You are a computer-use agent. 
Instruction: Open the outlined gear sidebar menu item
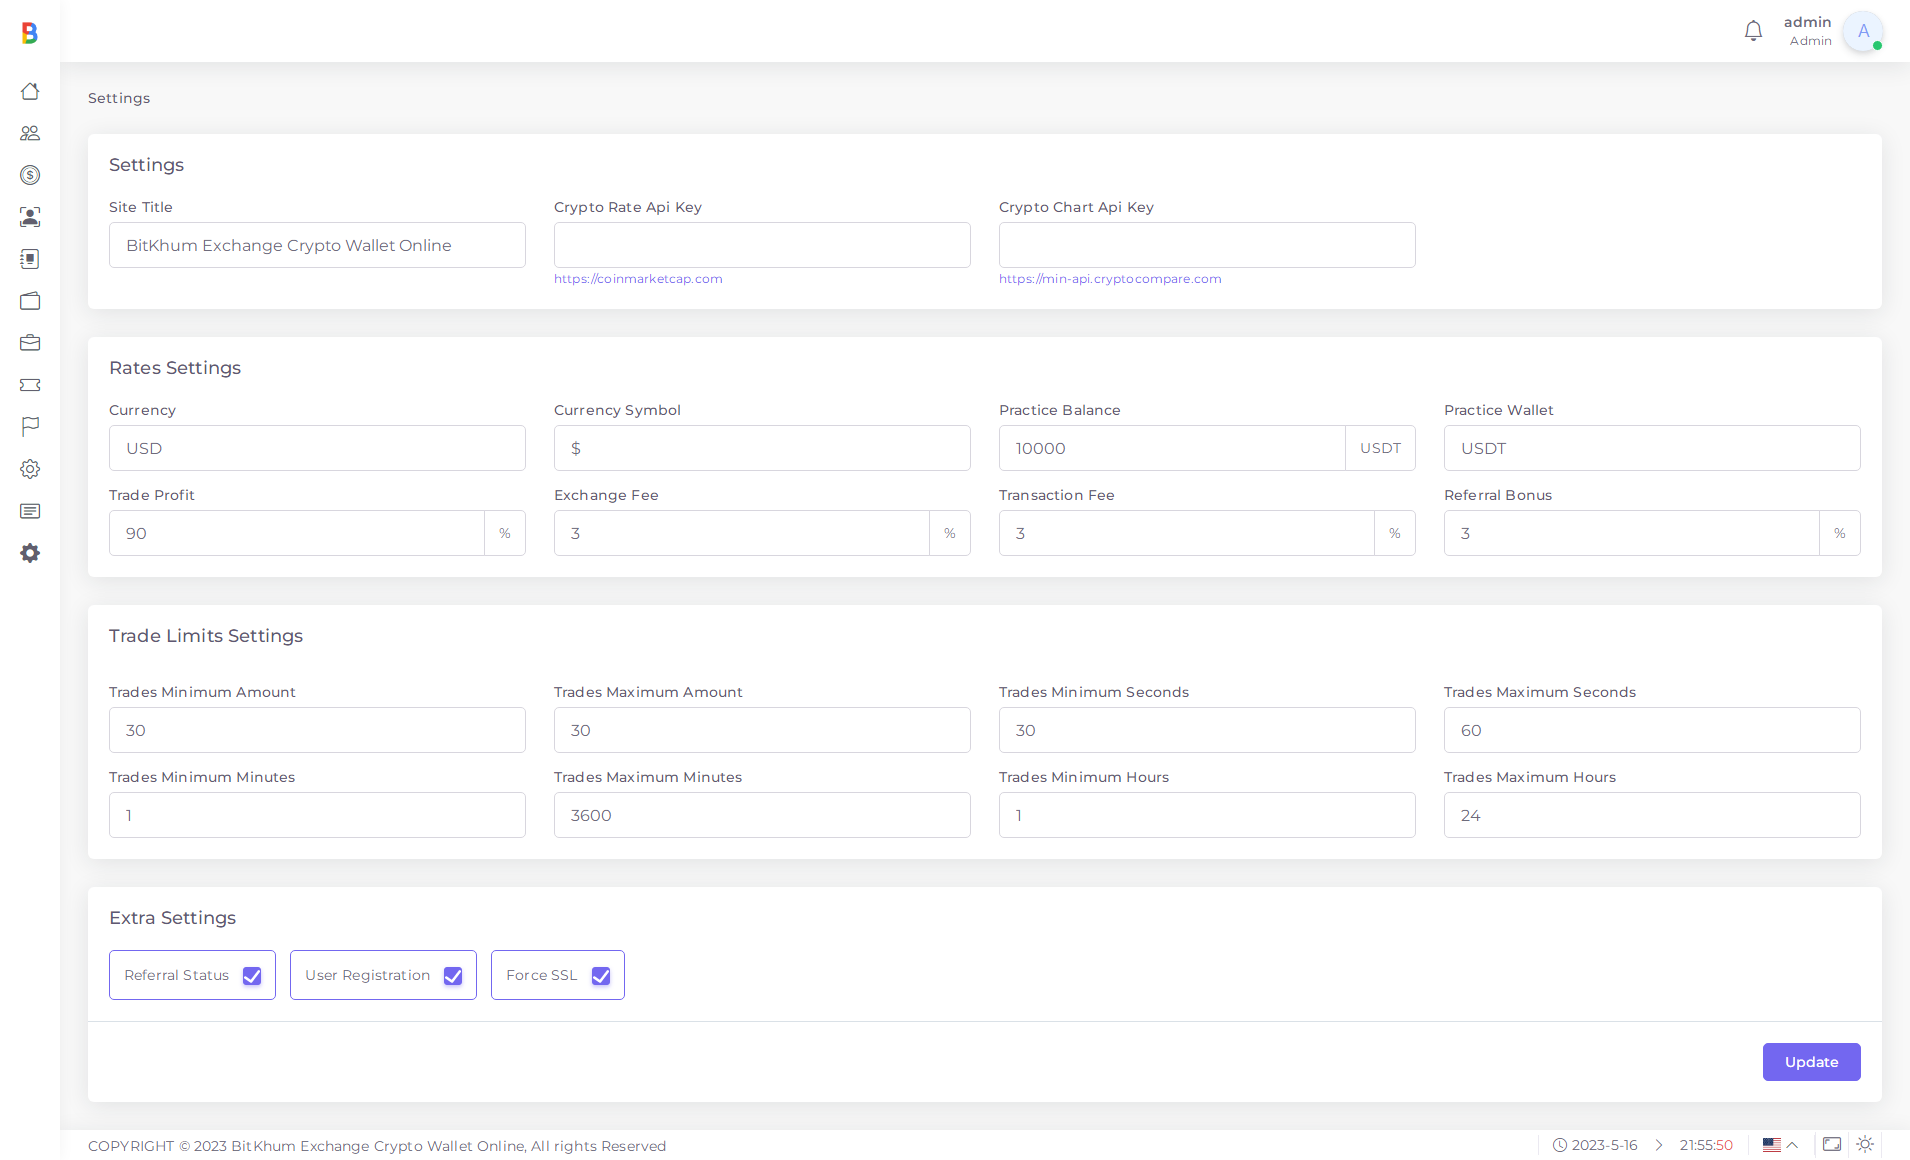[30, 469]
